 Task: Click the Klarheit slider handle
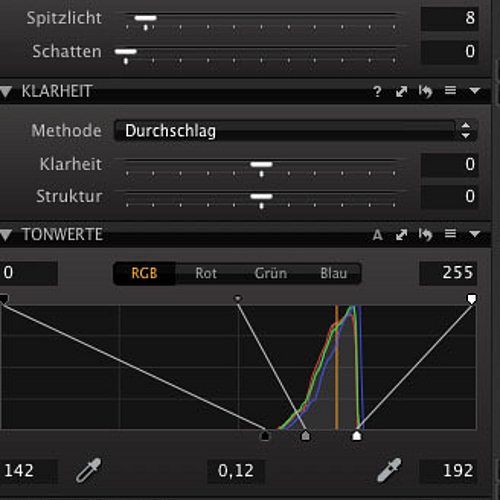click(x=261, y=165)
